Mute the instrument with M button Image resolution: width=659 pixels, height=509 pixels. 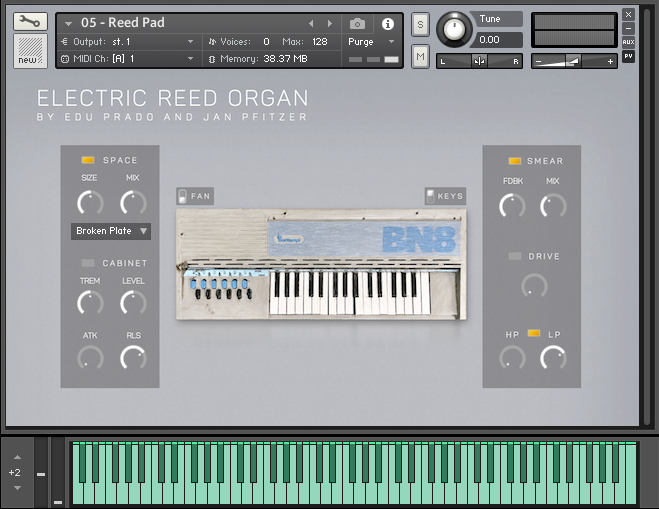click(420, 58)
